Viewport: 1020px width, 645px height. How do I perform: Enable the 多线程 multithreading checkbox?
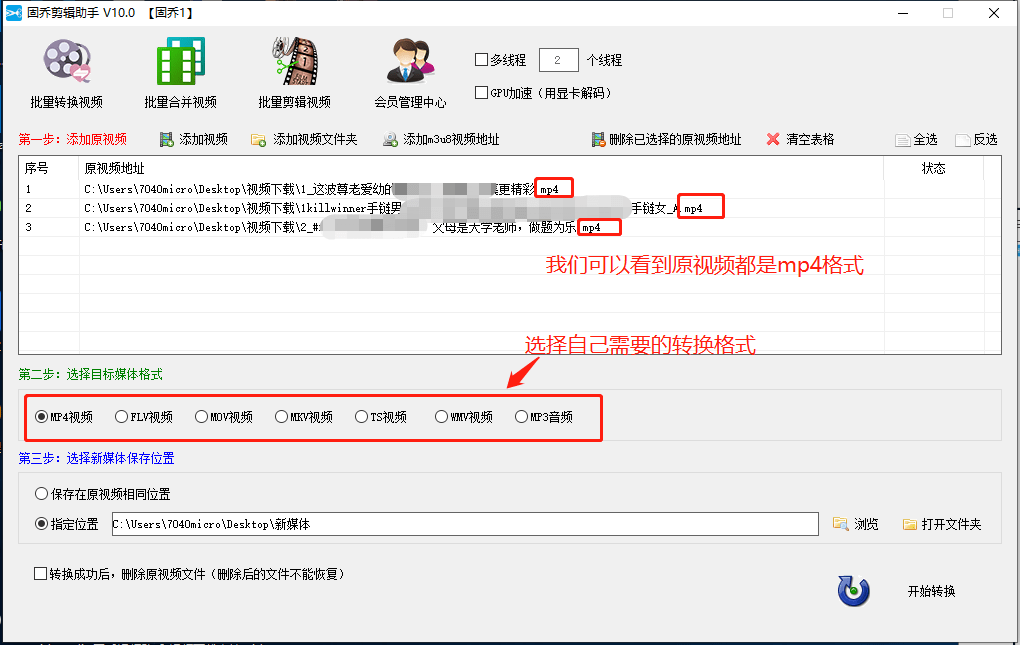tap(482, 60)
